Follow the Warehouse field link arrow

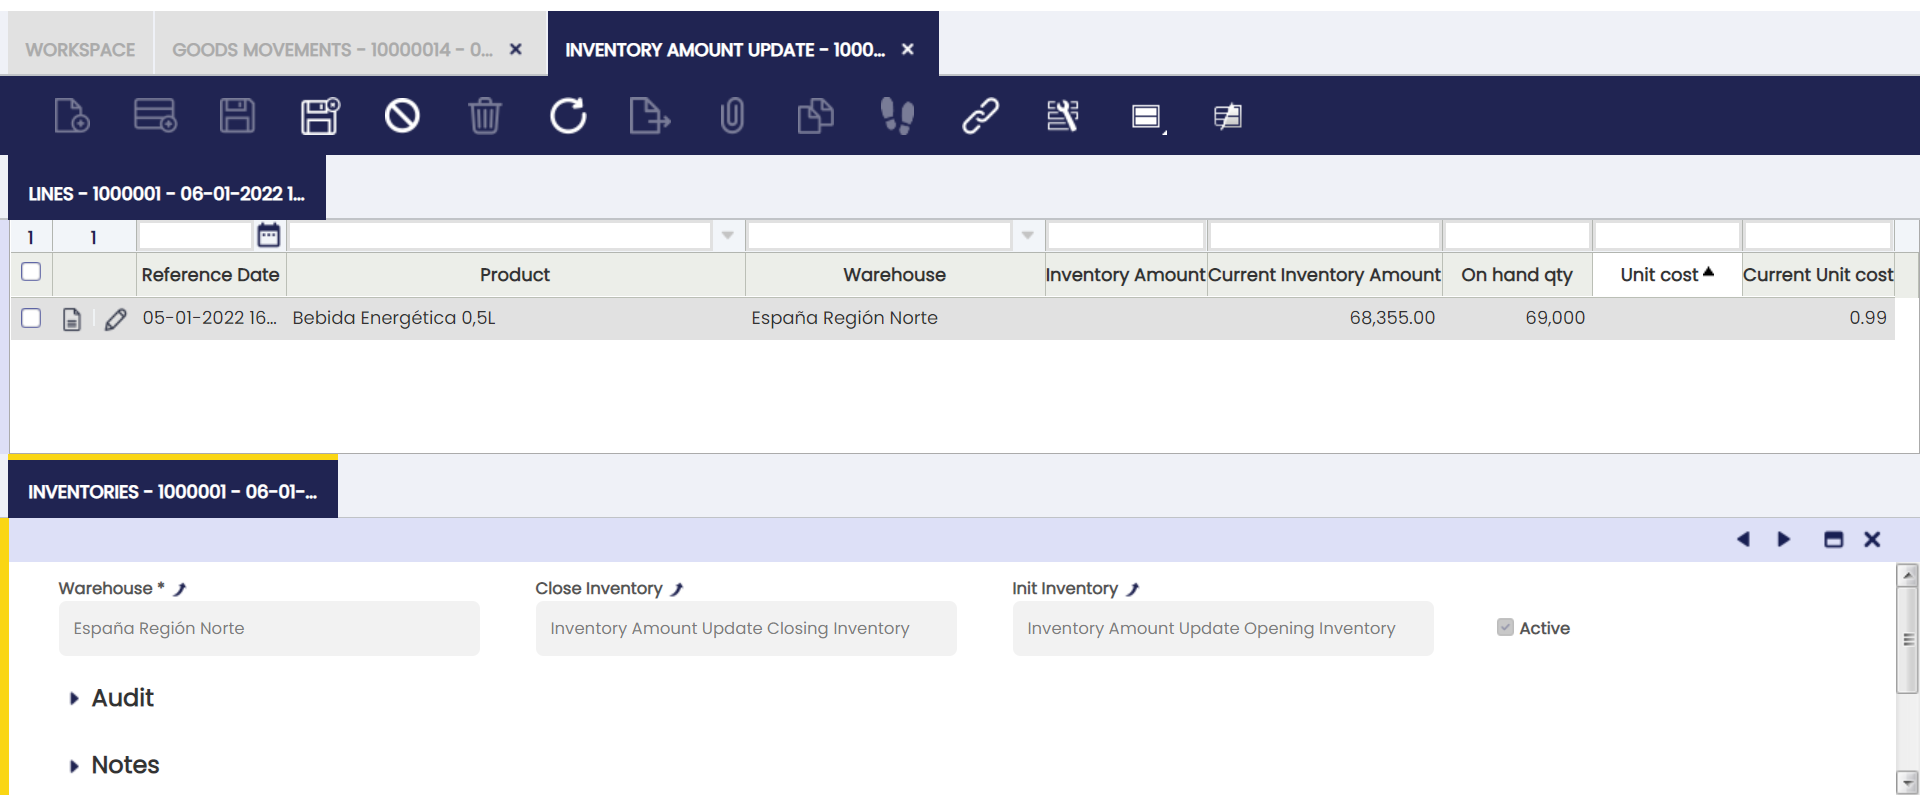[180, 589]
